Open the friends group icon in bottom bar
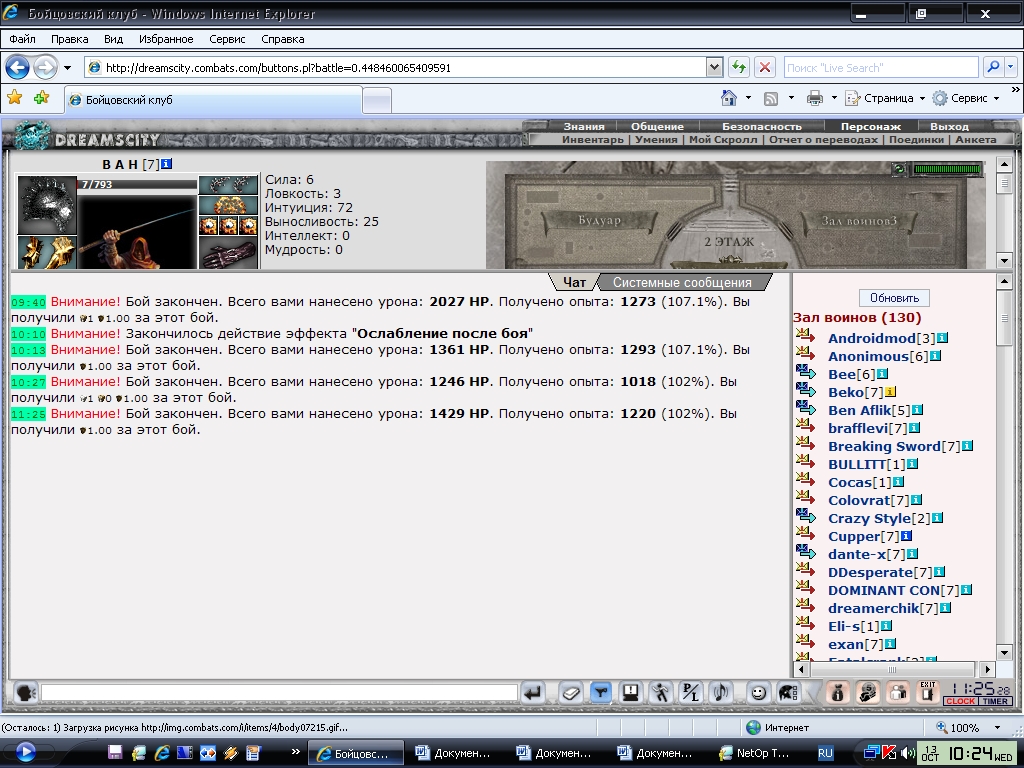 [898, 692]
